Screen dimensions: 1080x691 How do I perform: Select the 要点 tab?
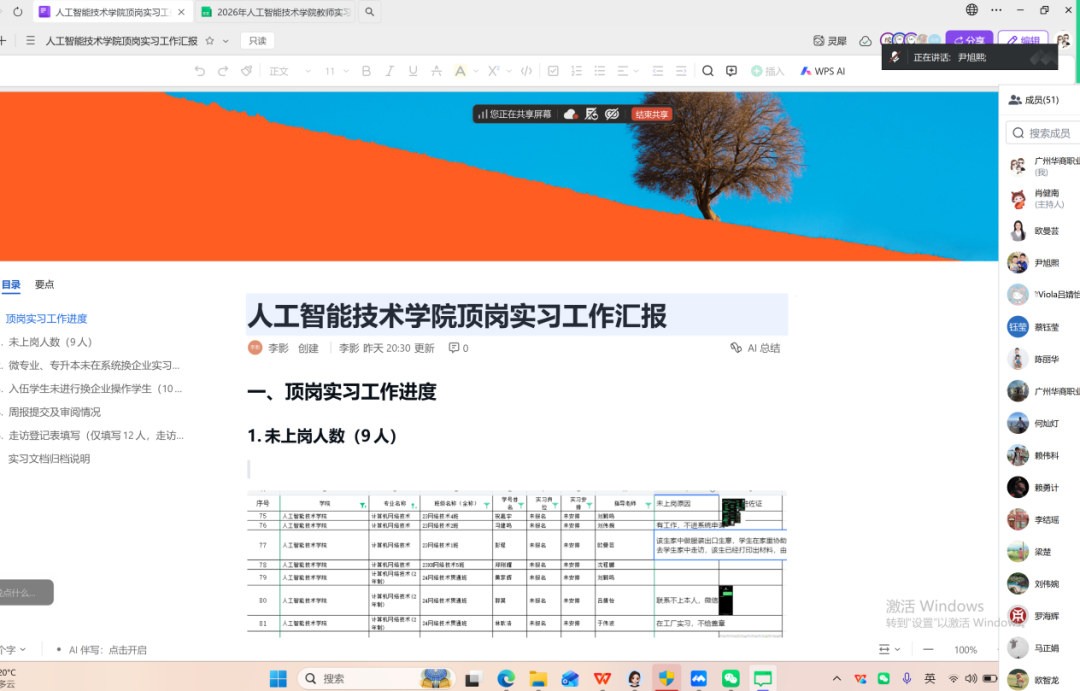pyautogui.click(x=45, y=285)
